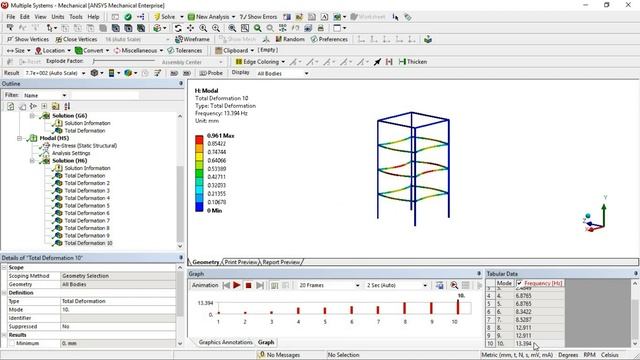Open the File menu
This screenshot has height=360, width=640.
[11, 17]
